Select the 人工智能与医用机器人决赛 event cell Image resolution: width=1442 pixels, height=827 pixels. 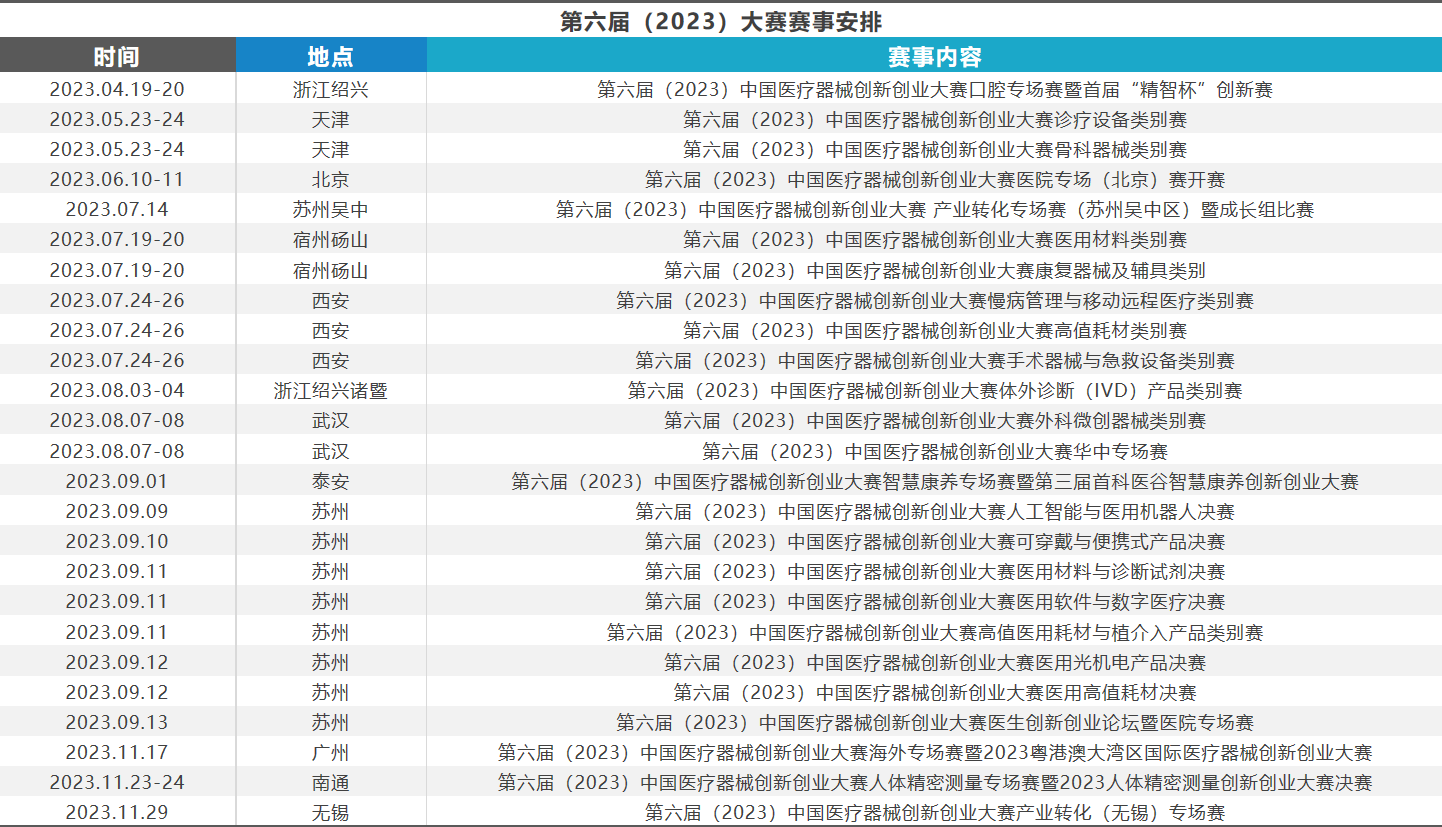[934, 511]
